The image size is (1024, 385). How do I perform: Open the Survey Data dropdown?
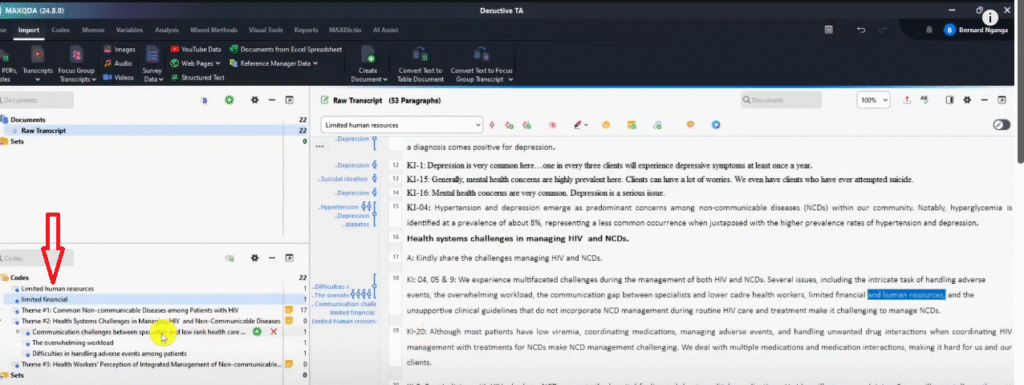(153, 64)
